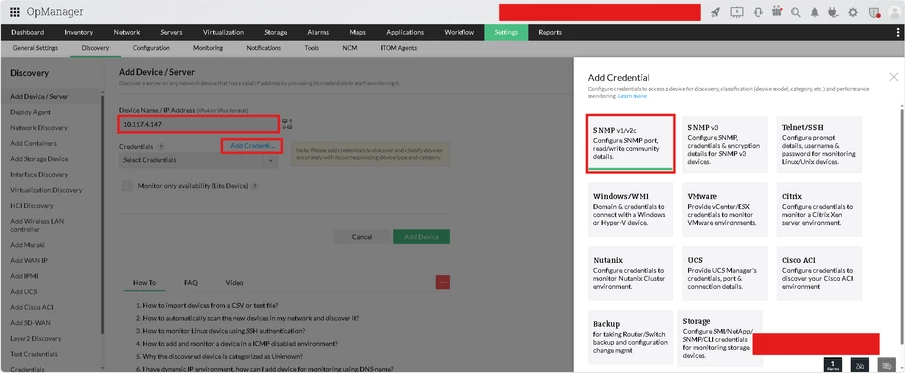905x373 pixels.
Task: Switch to General Settings sub-tab
Action: coord(35,48)
